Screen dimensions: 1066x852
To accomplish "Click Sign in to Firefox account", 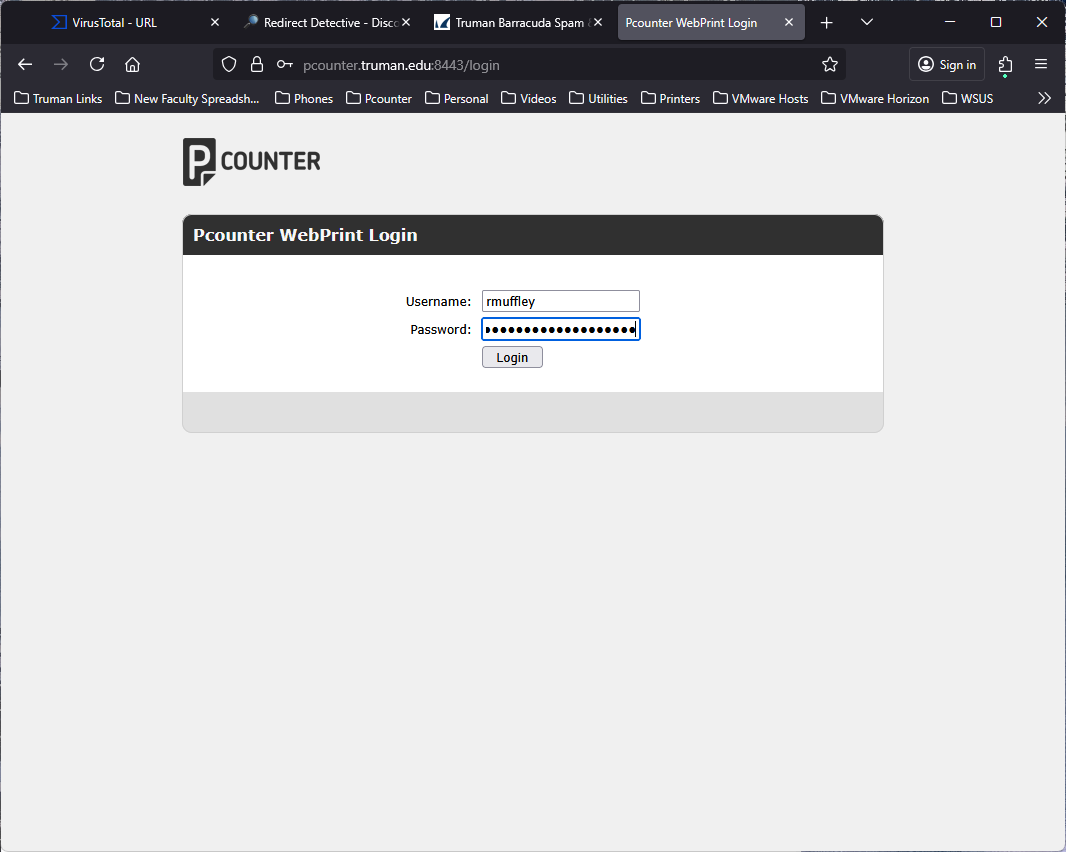I will coord(947,65).
